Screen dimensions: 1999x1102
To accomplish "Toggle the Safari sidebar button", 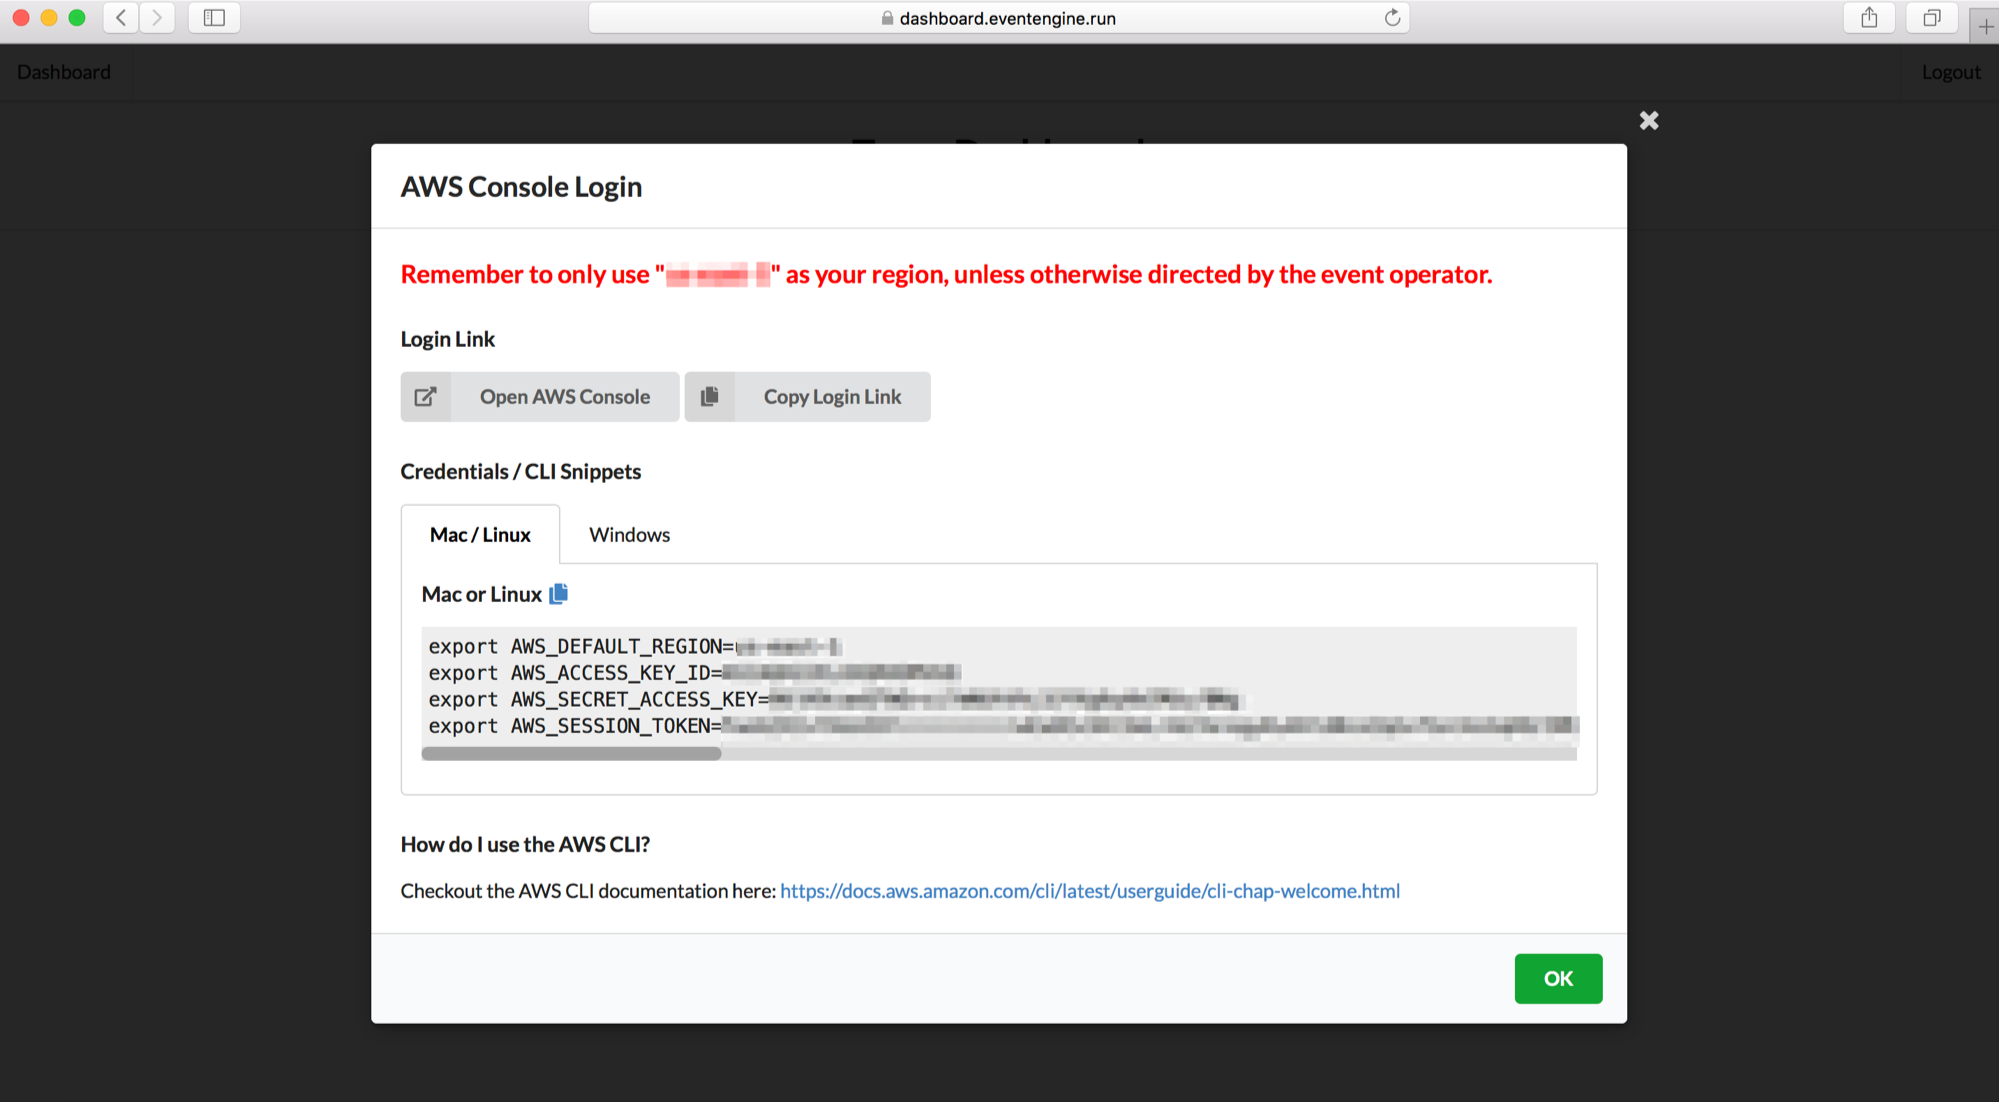I will click(214, 17).
